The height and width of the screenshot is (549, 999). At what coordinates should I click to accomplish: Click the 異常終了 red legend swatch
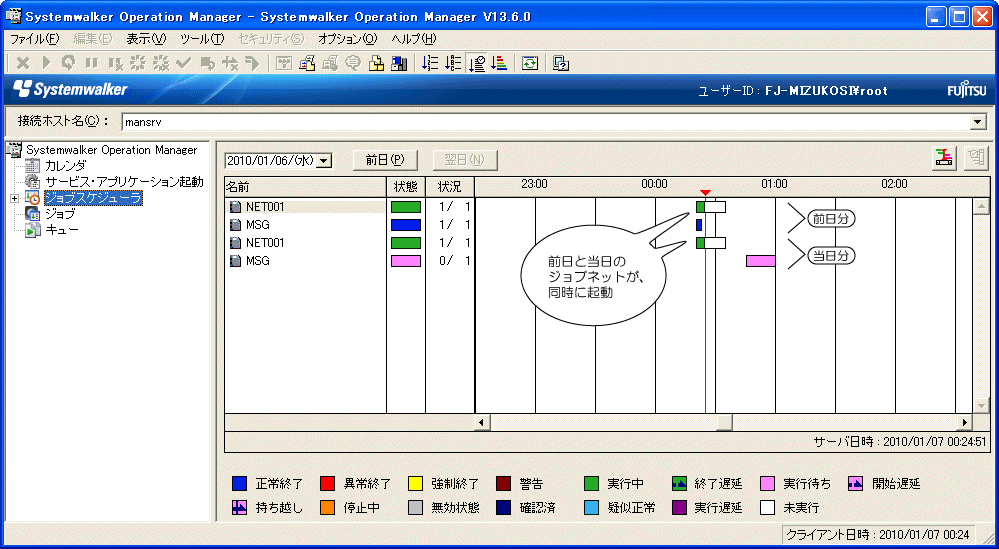click(327, 484)
